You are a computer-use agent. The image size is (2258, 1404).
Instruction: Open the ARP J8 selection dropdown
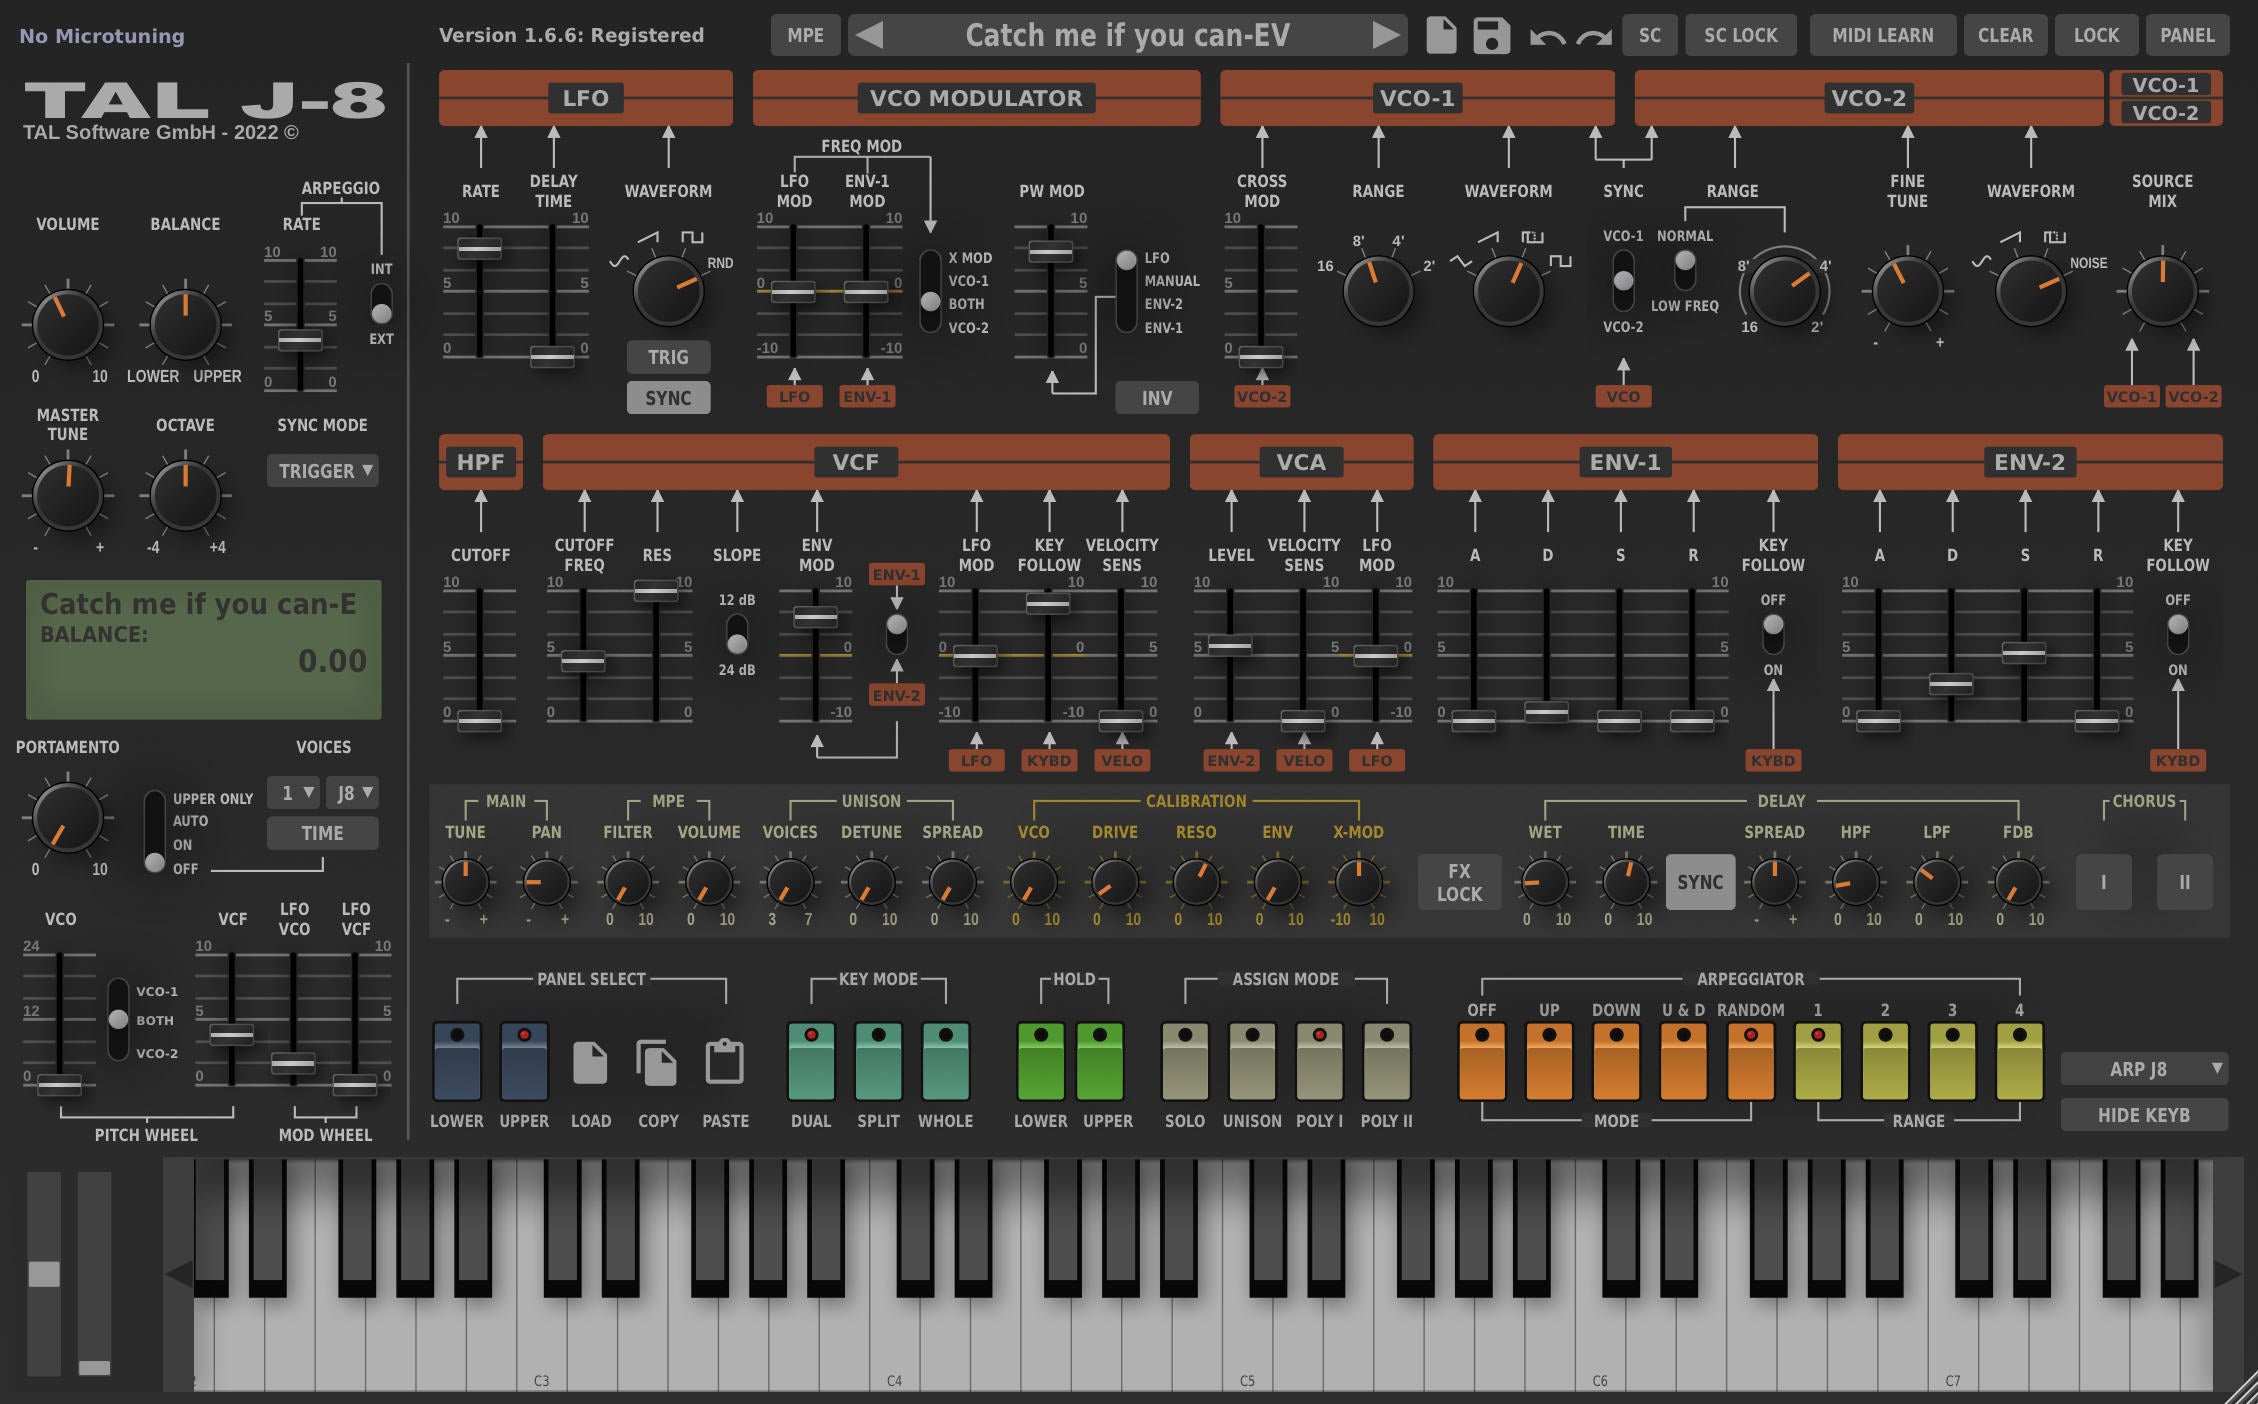pos(2144,1068)
